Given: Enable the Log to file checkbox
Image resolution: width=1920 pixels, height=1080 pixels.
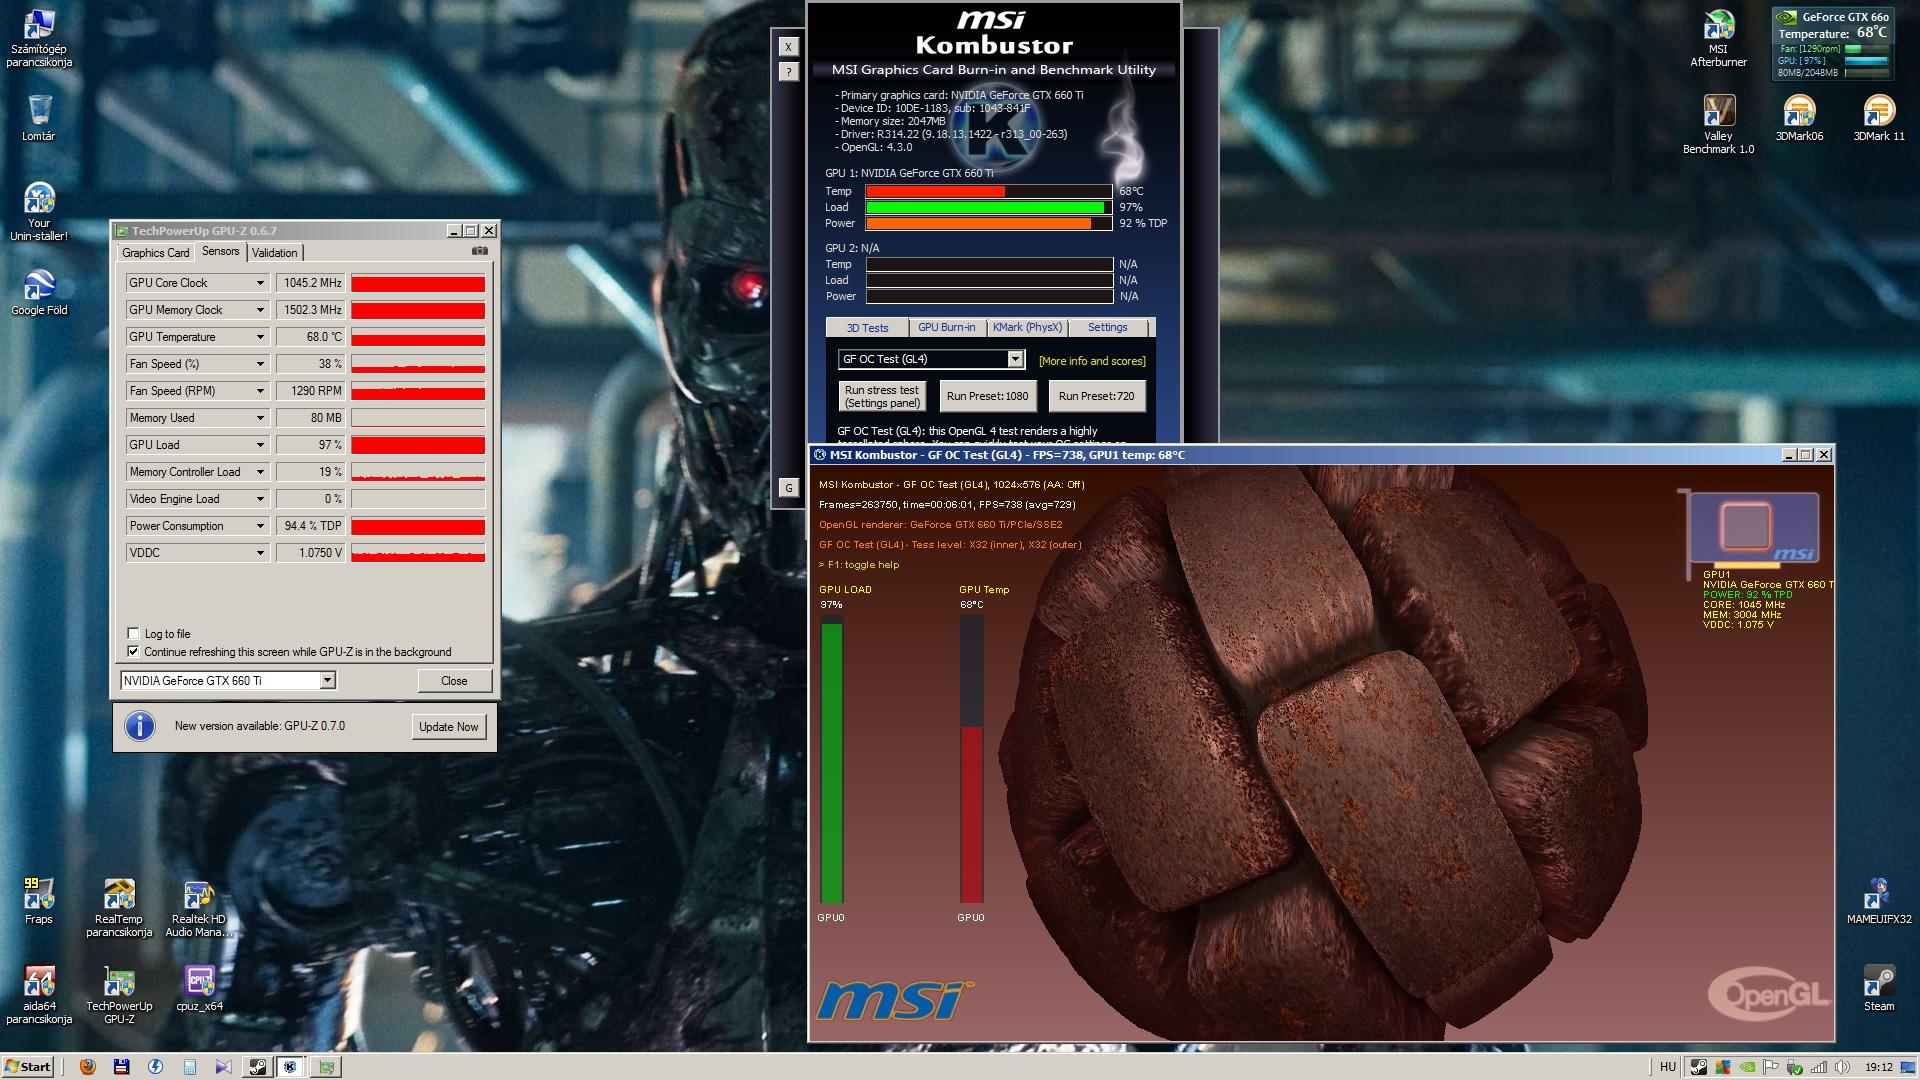Looking at the screenshot, I should [x=133, y=633].
